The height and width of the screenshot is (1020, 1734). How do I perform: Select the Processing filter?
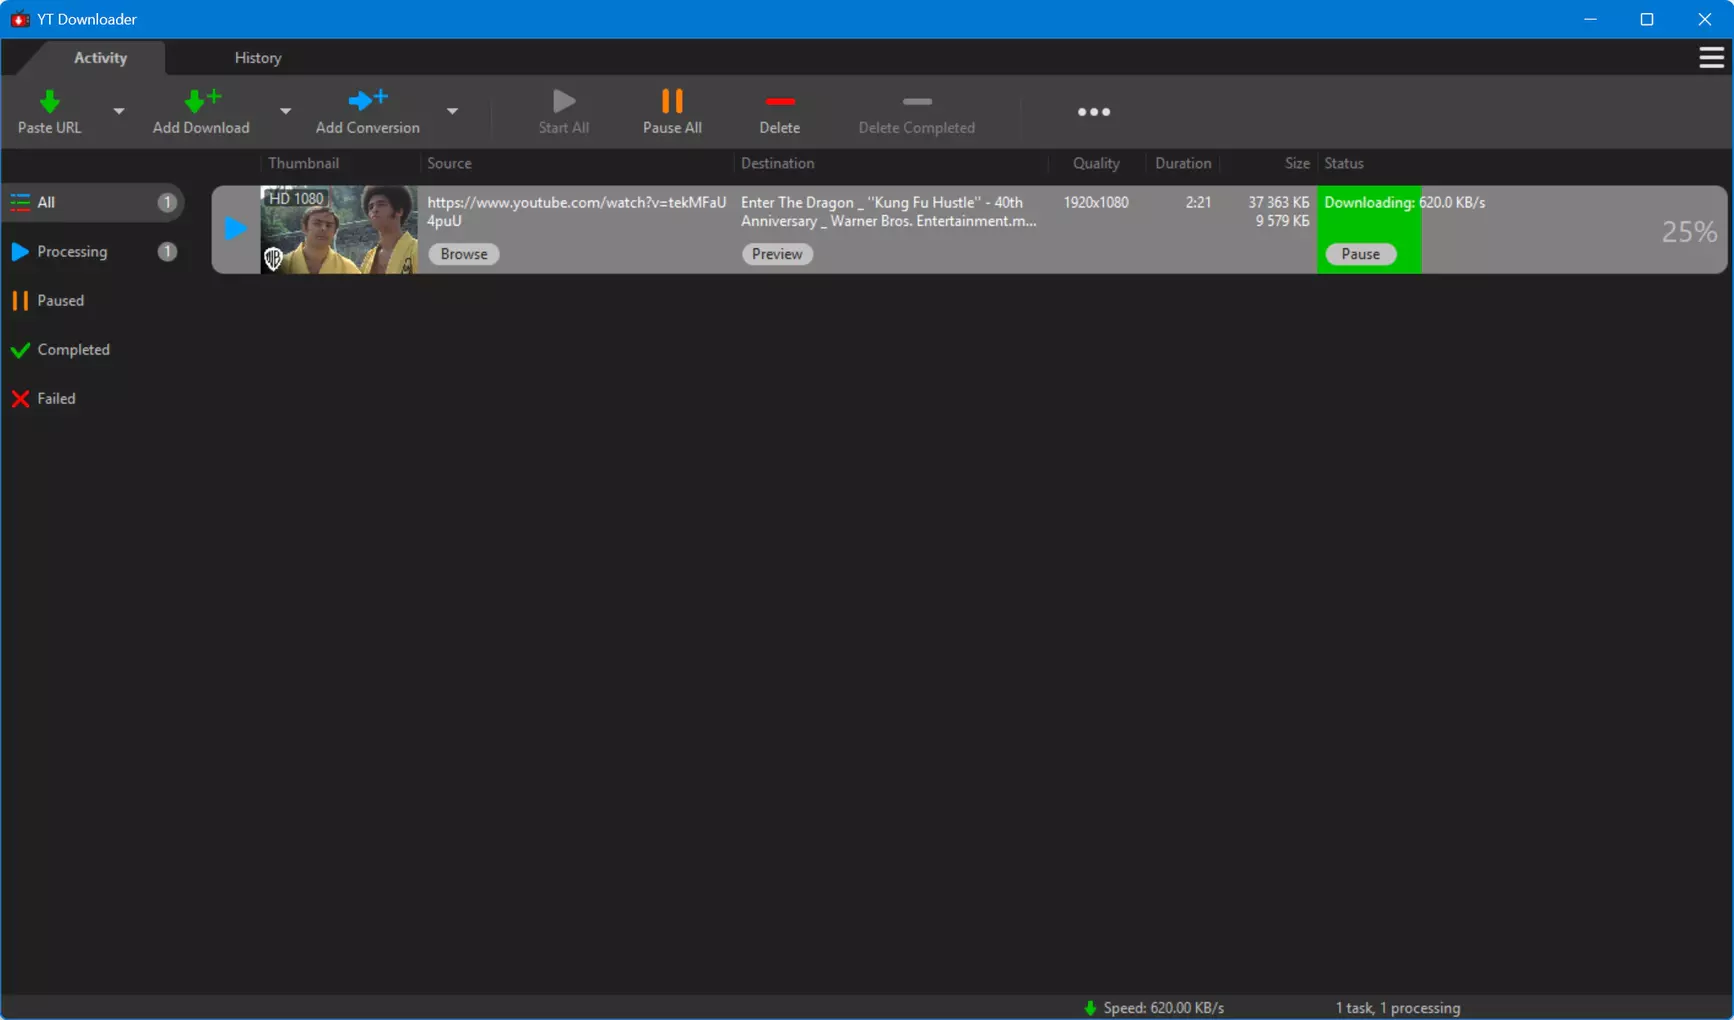tap(94, 252)
